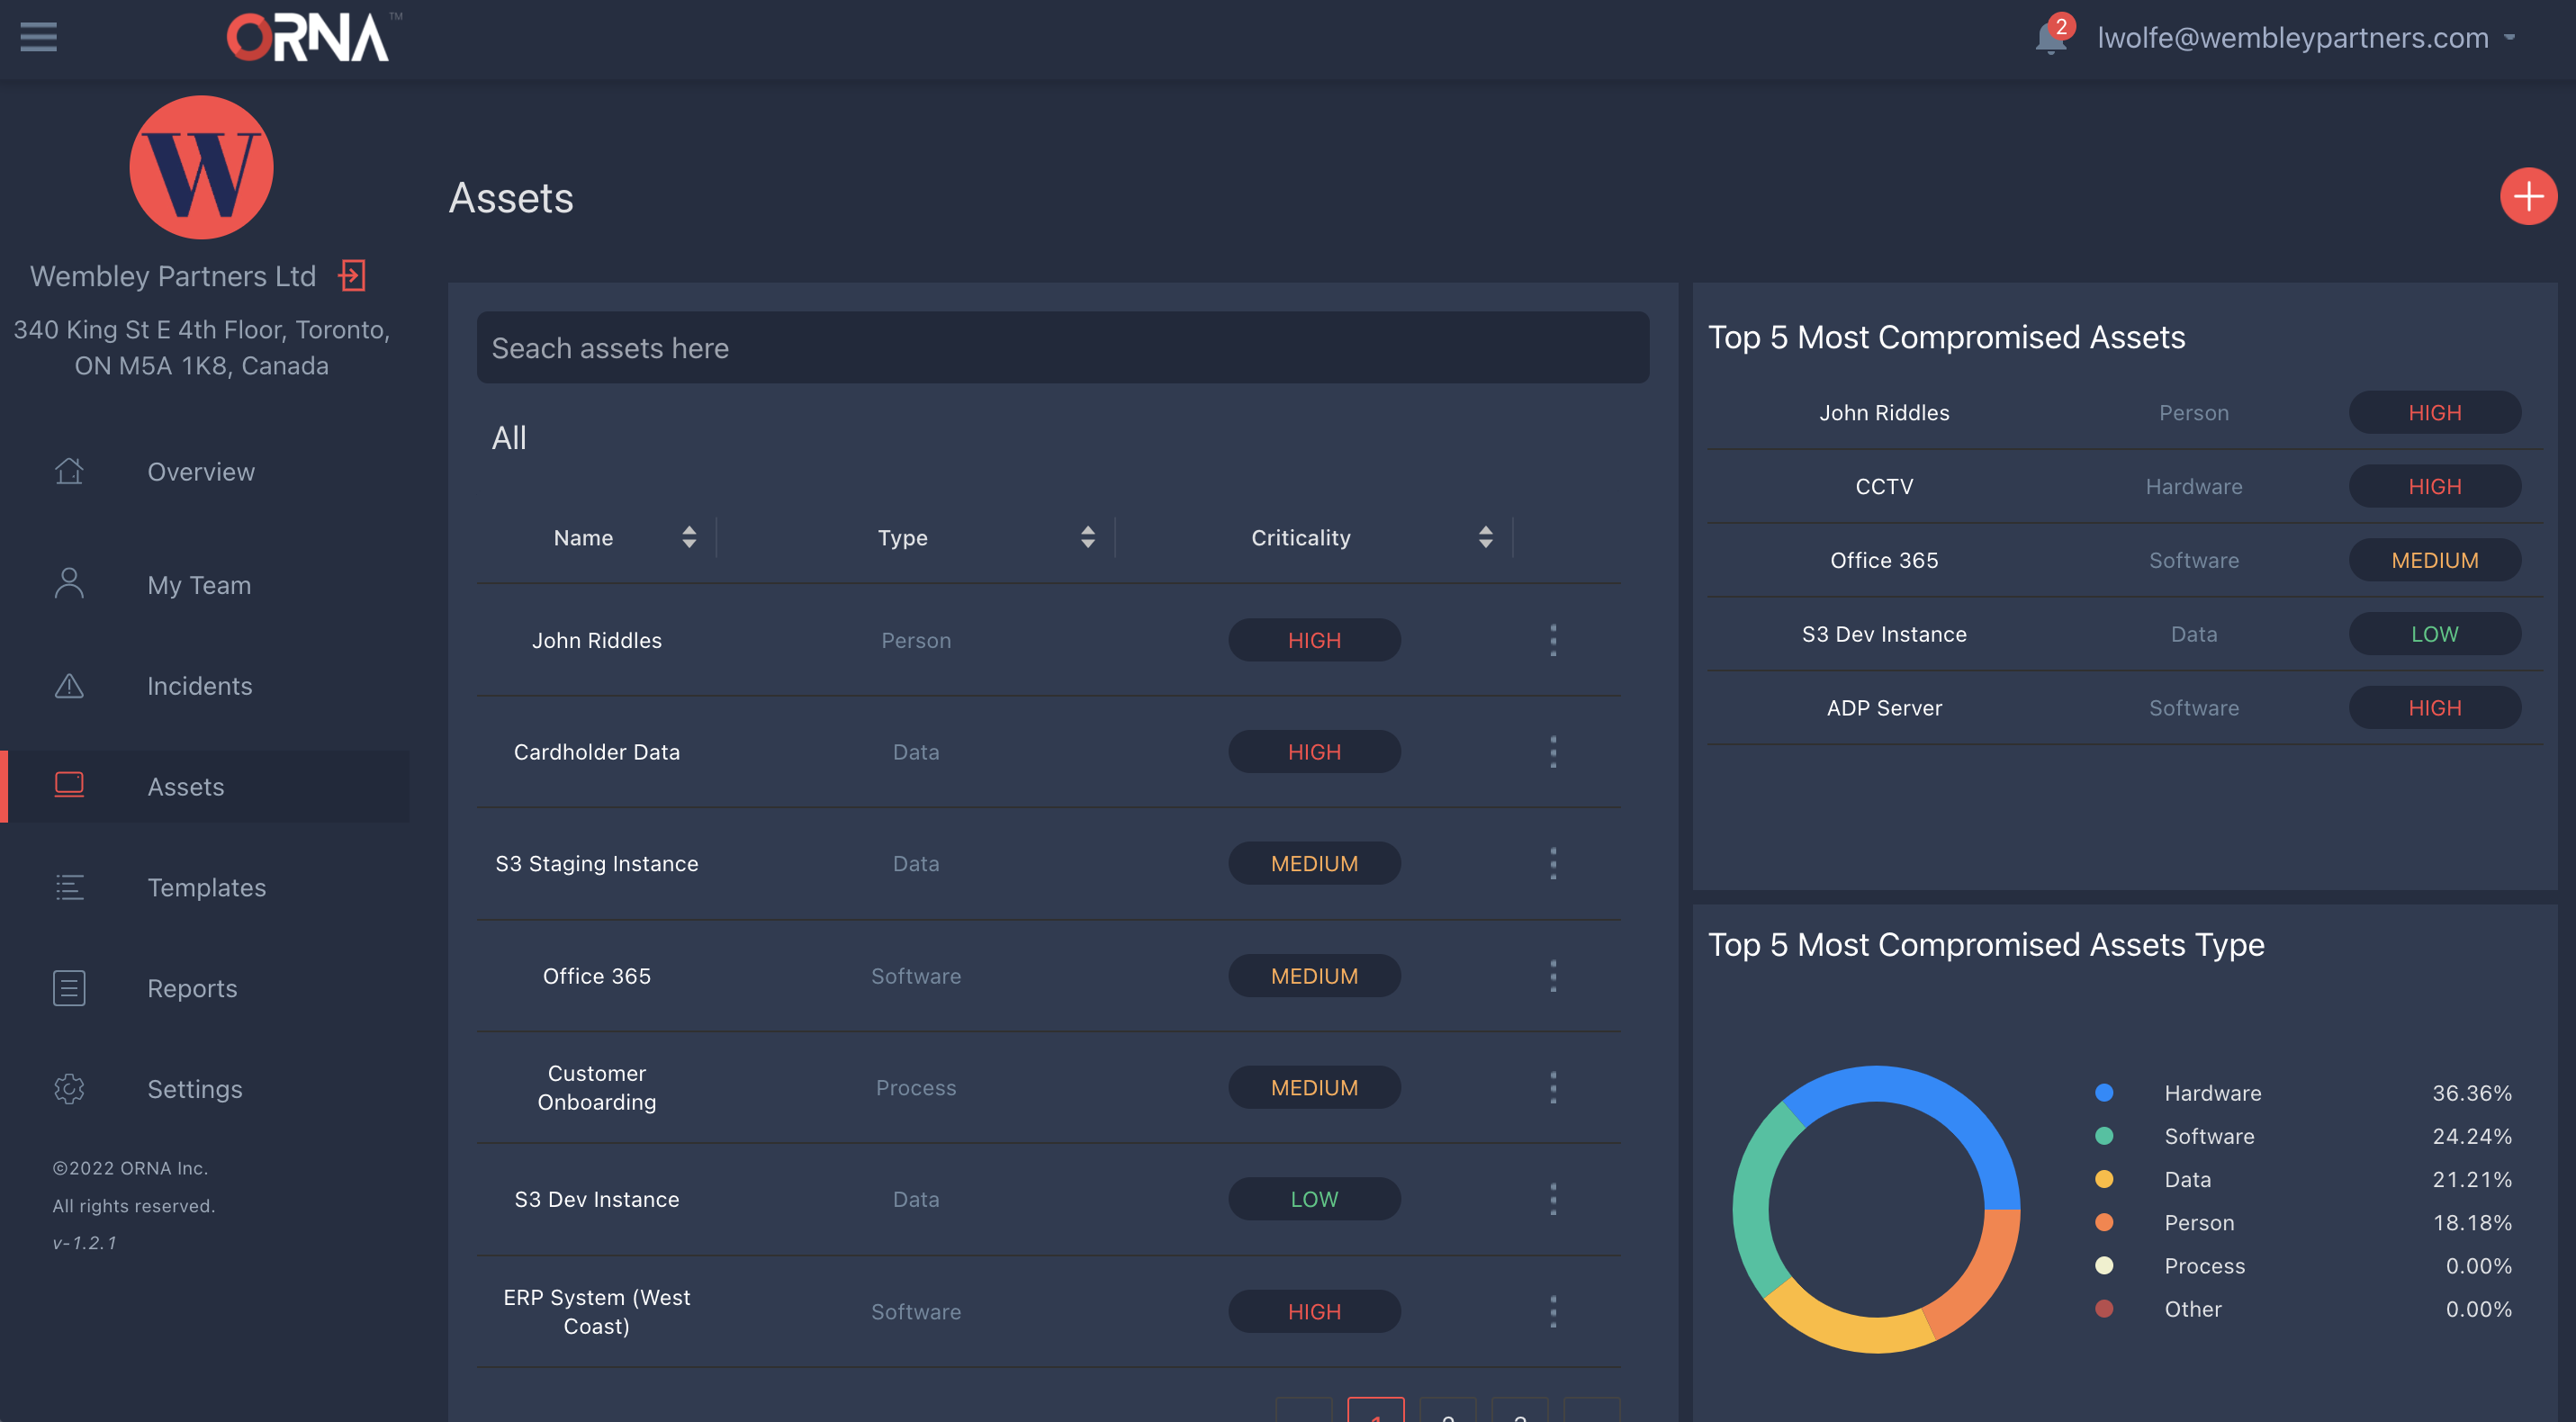Click the Settings gear icon
The image size is (2576, 1422).
click(x=69, y=1089)
